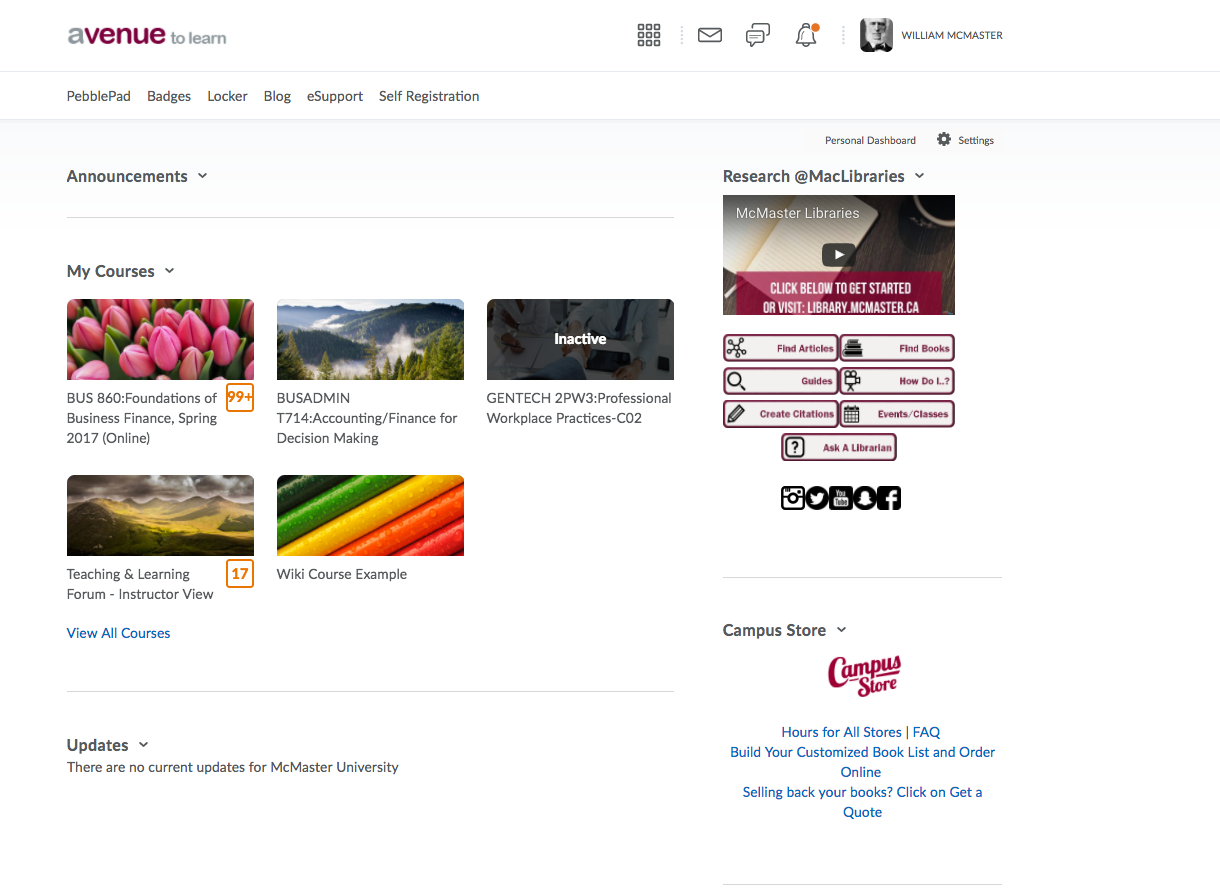This screenshot has width=1220, height=894.
Task: Open the library's Snapchat icon
Action: (865, 497)
